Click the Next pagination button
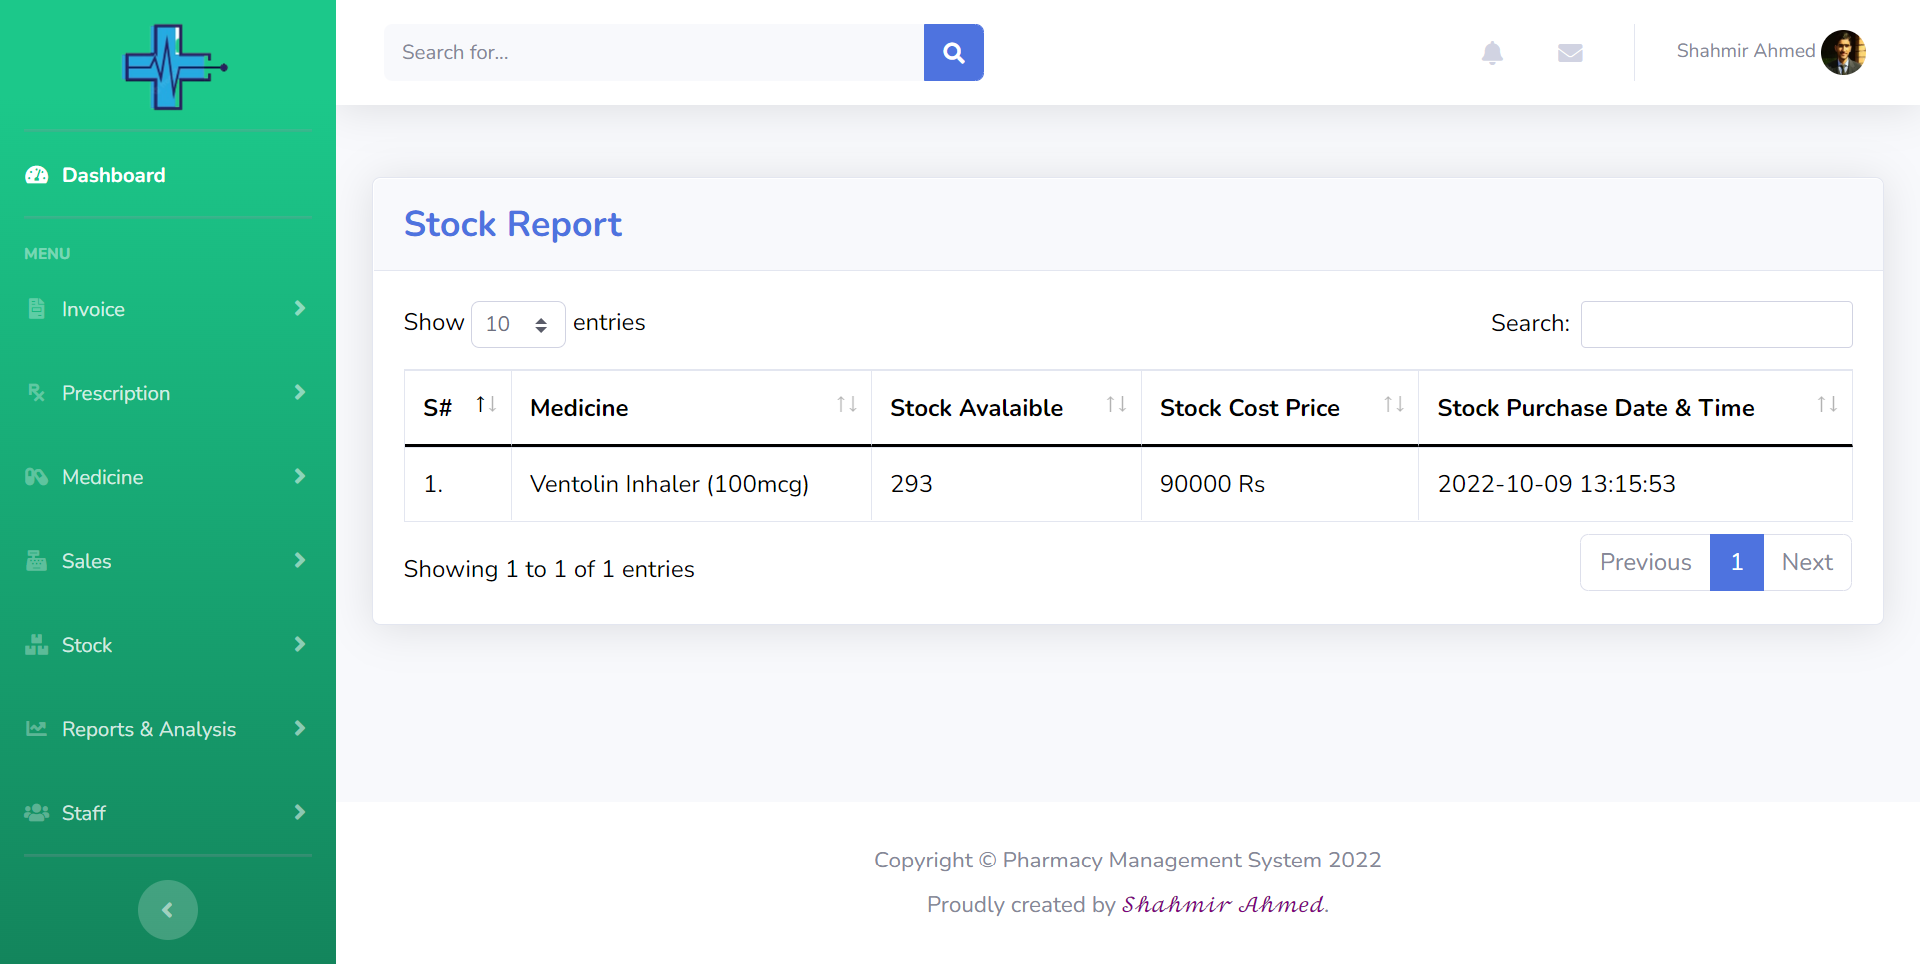The width and height of the screenshot is (1920, 964). tap(1806, 562)
